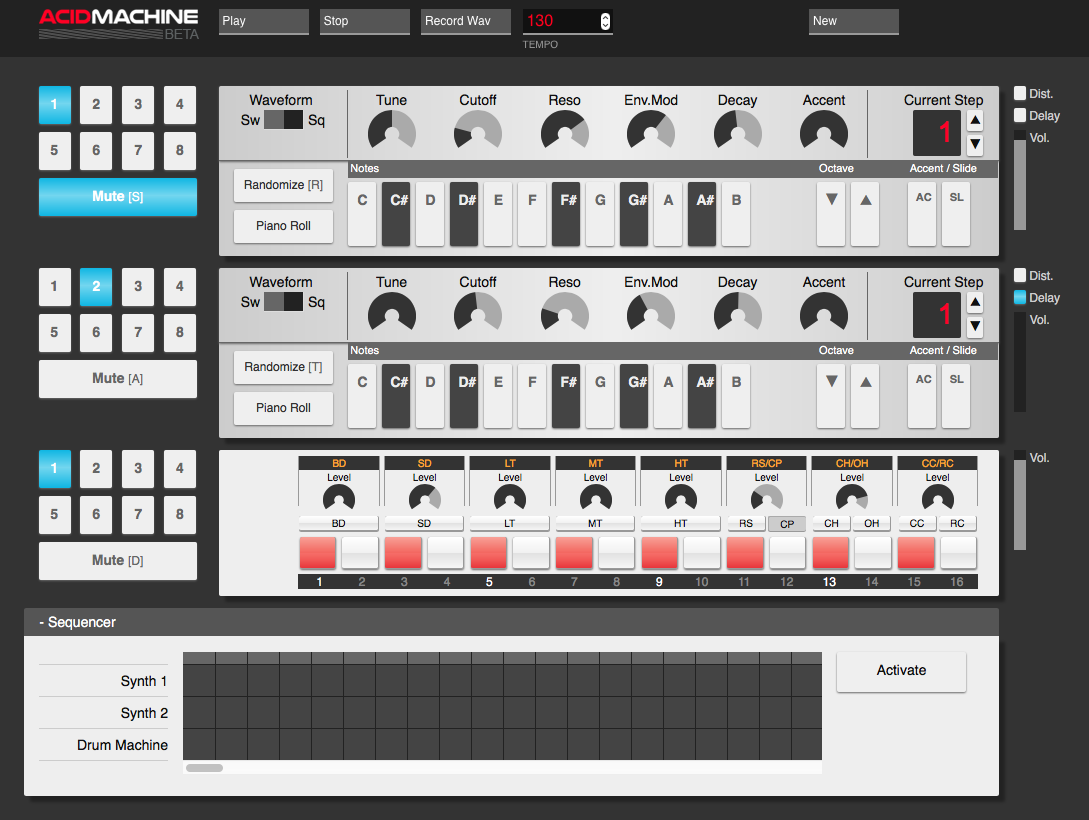Adjust the CH/OH Level knob

tap(852, 499)
